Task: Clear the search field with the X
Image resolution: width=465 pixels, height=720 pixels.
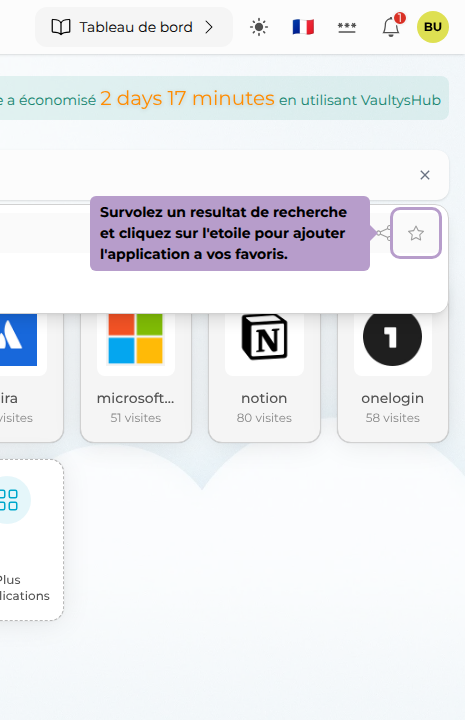Action: tap(425, 175)
